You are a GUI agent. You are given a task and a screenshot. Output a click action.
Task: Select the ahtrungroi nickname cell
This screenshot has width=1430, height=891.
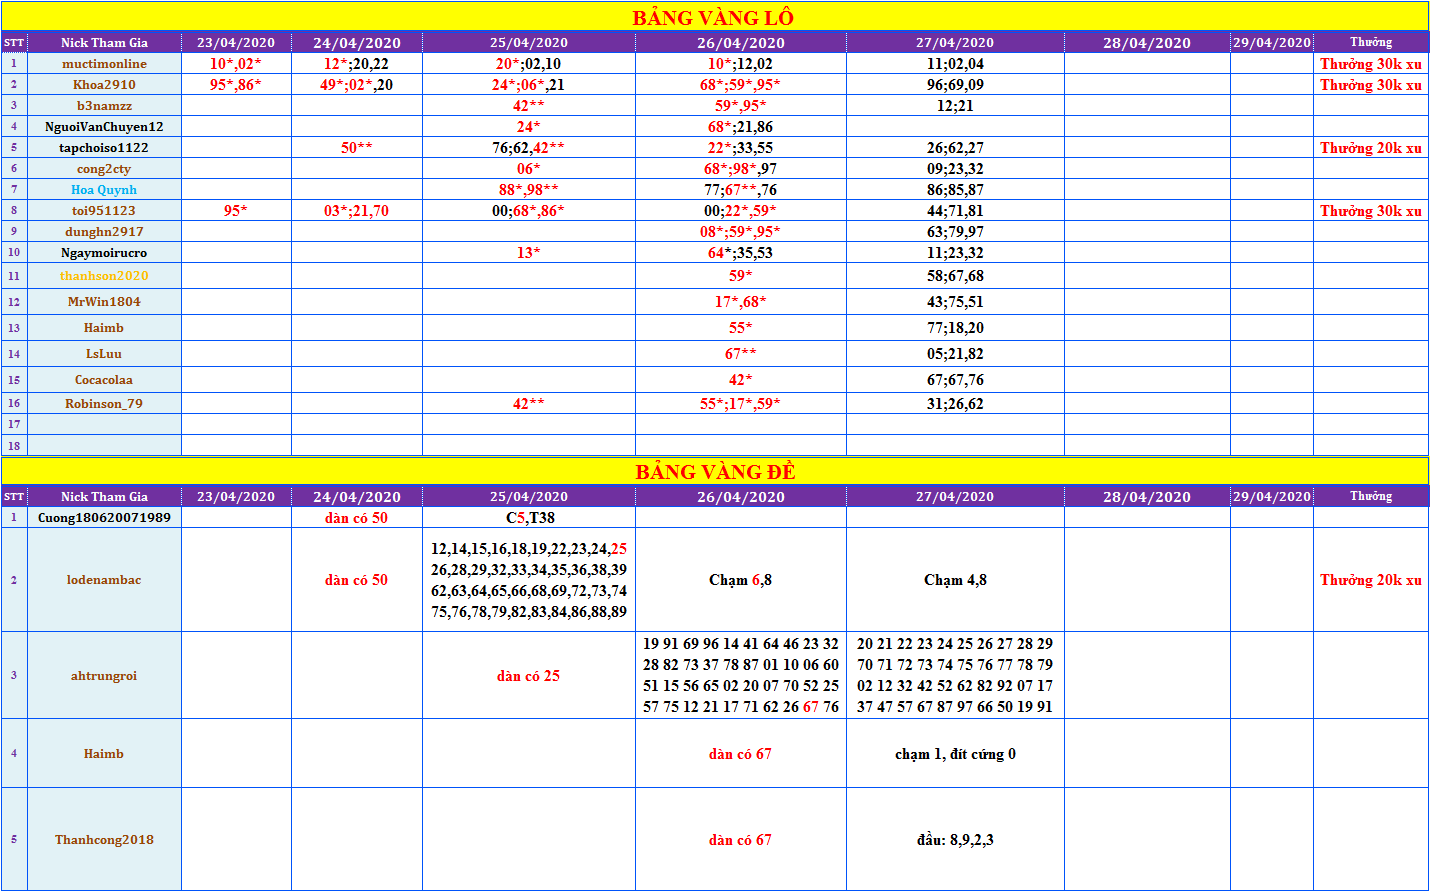(104, 676)
